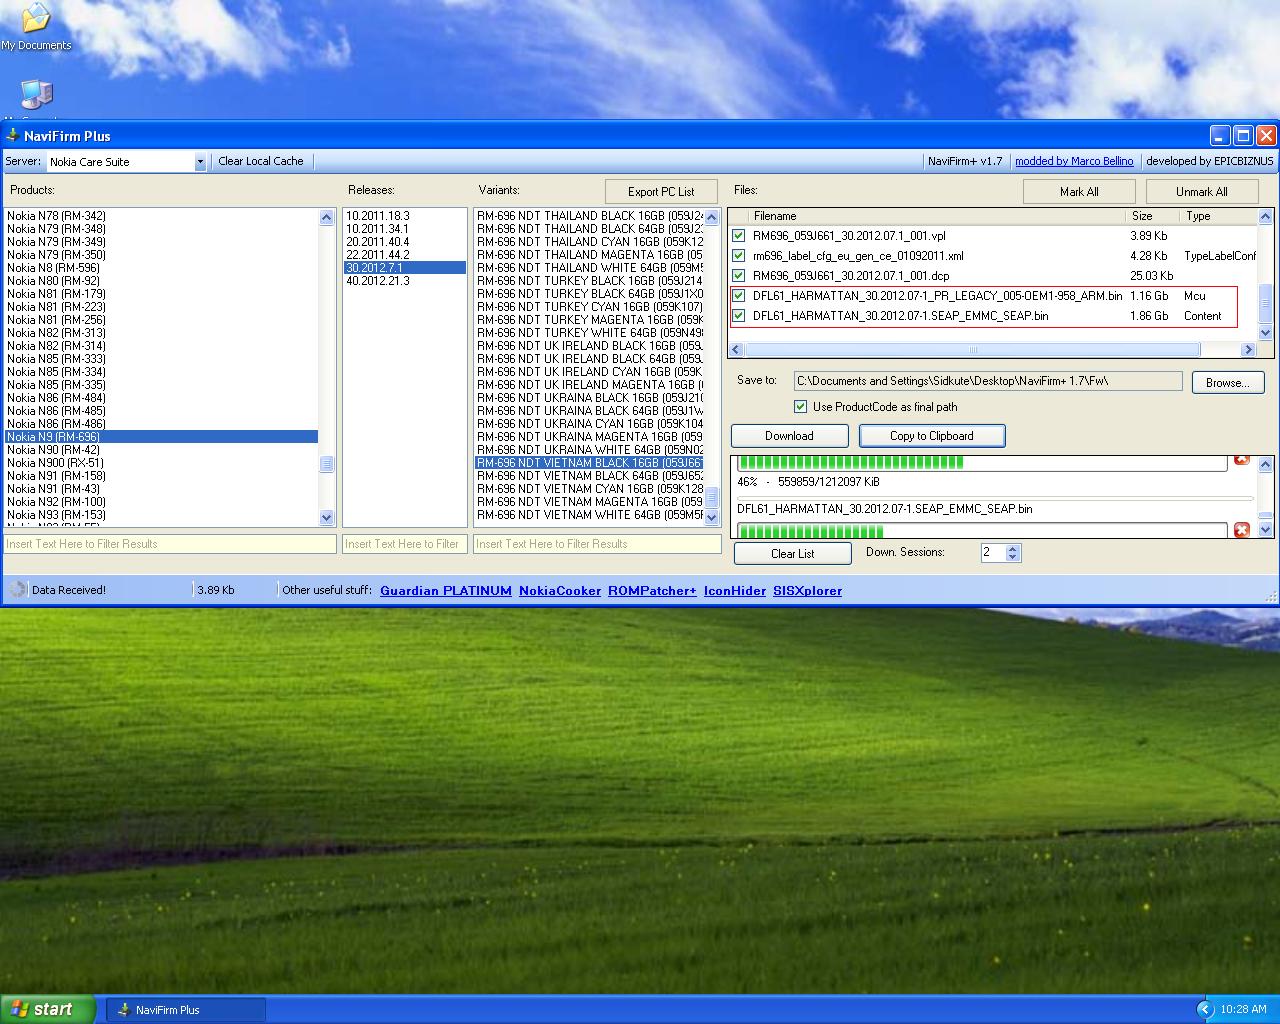
Task: Select release 40.2012.21.3
Action: pos(405,281)
